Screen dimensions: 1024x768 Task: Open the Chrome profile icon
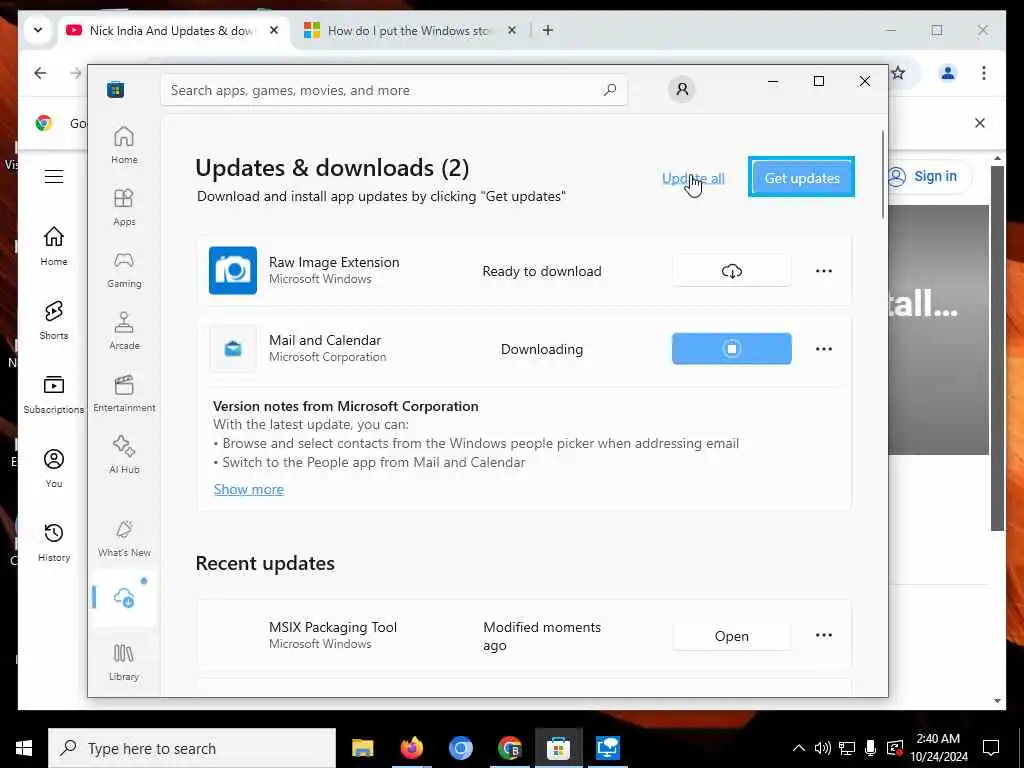click(948, 73)
